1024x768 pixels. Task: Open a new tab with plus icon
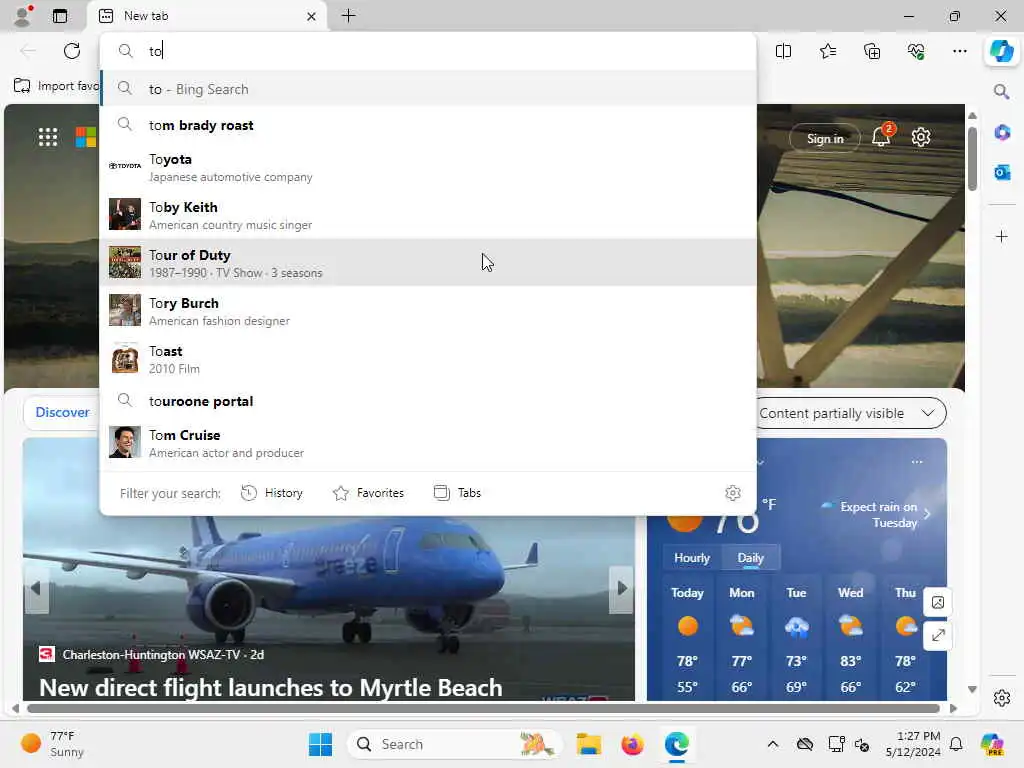coord(349,16)
